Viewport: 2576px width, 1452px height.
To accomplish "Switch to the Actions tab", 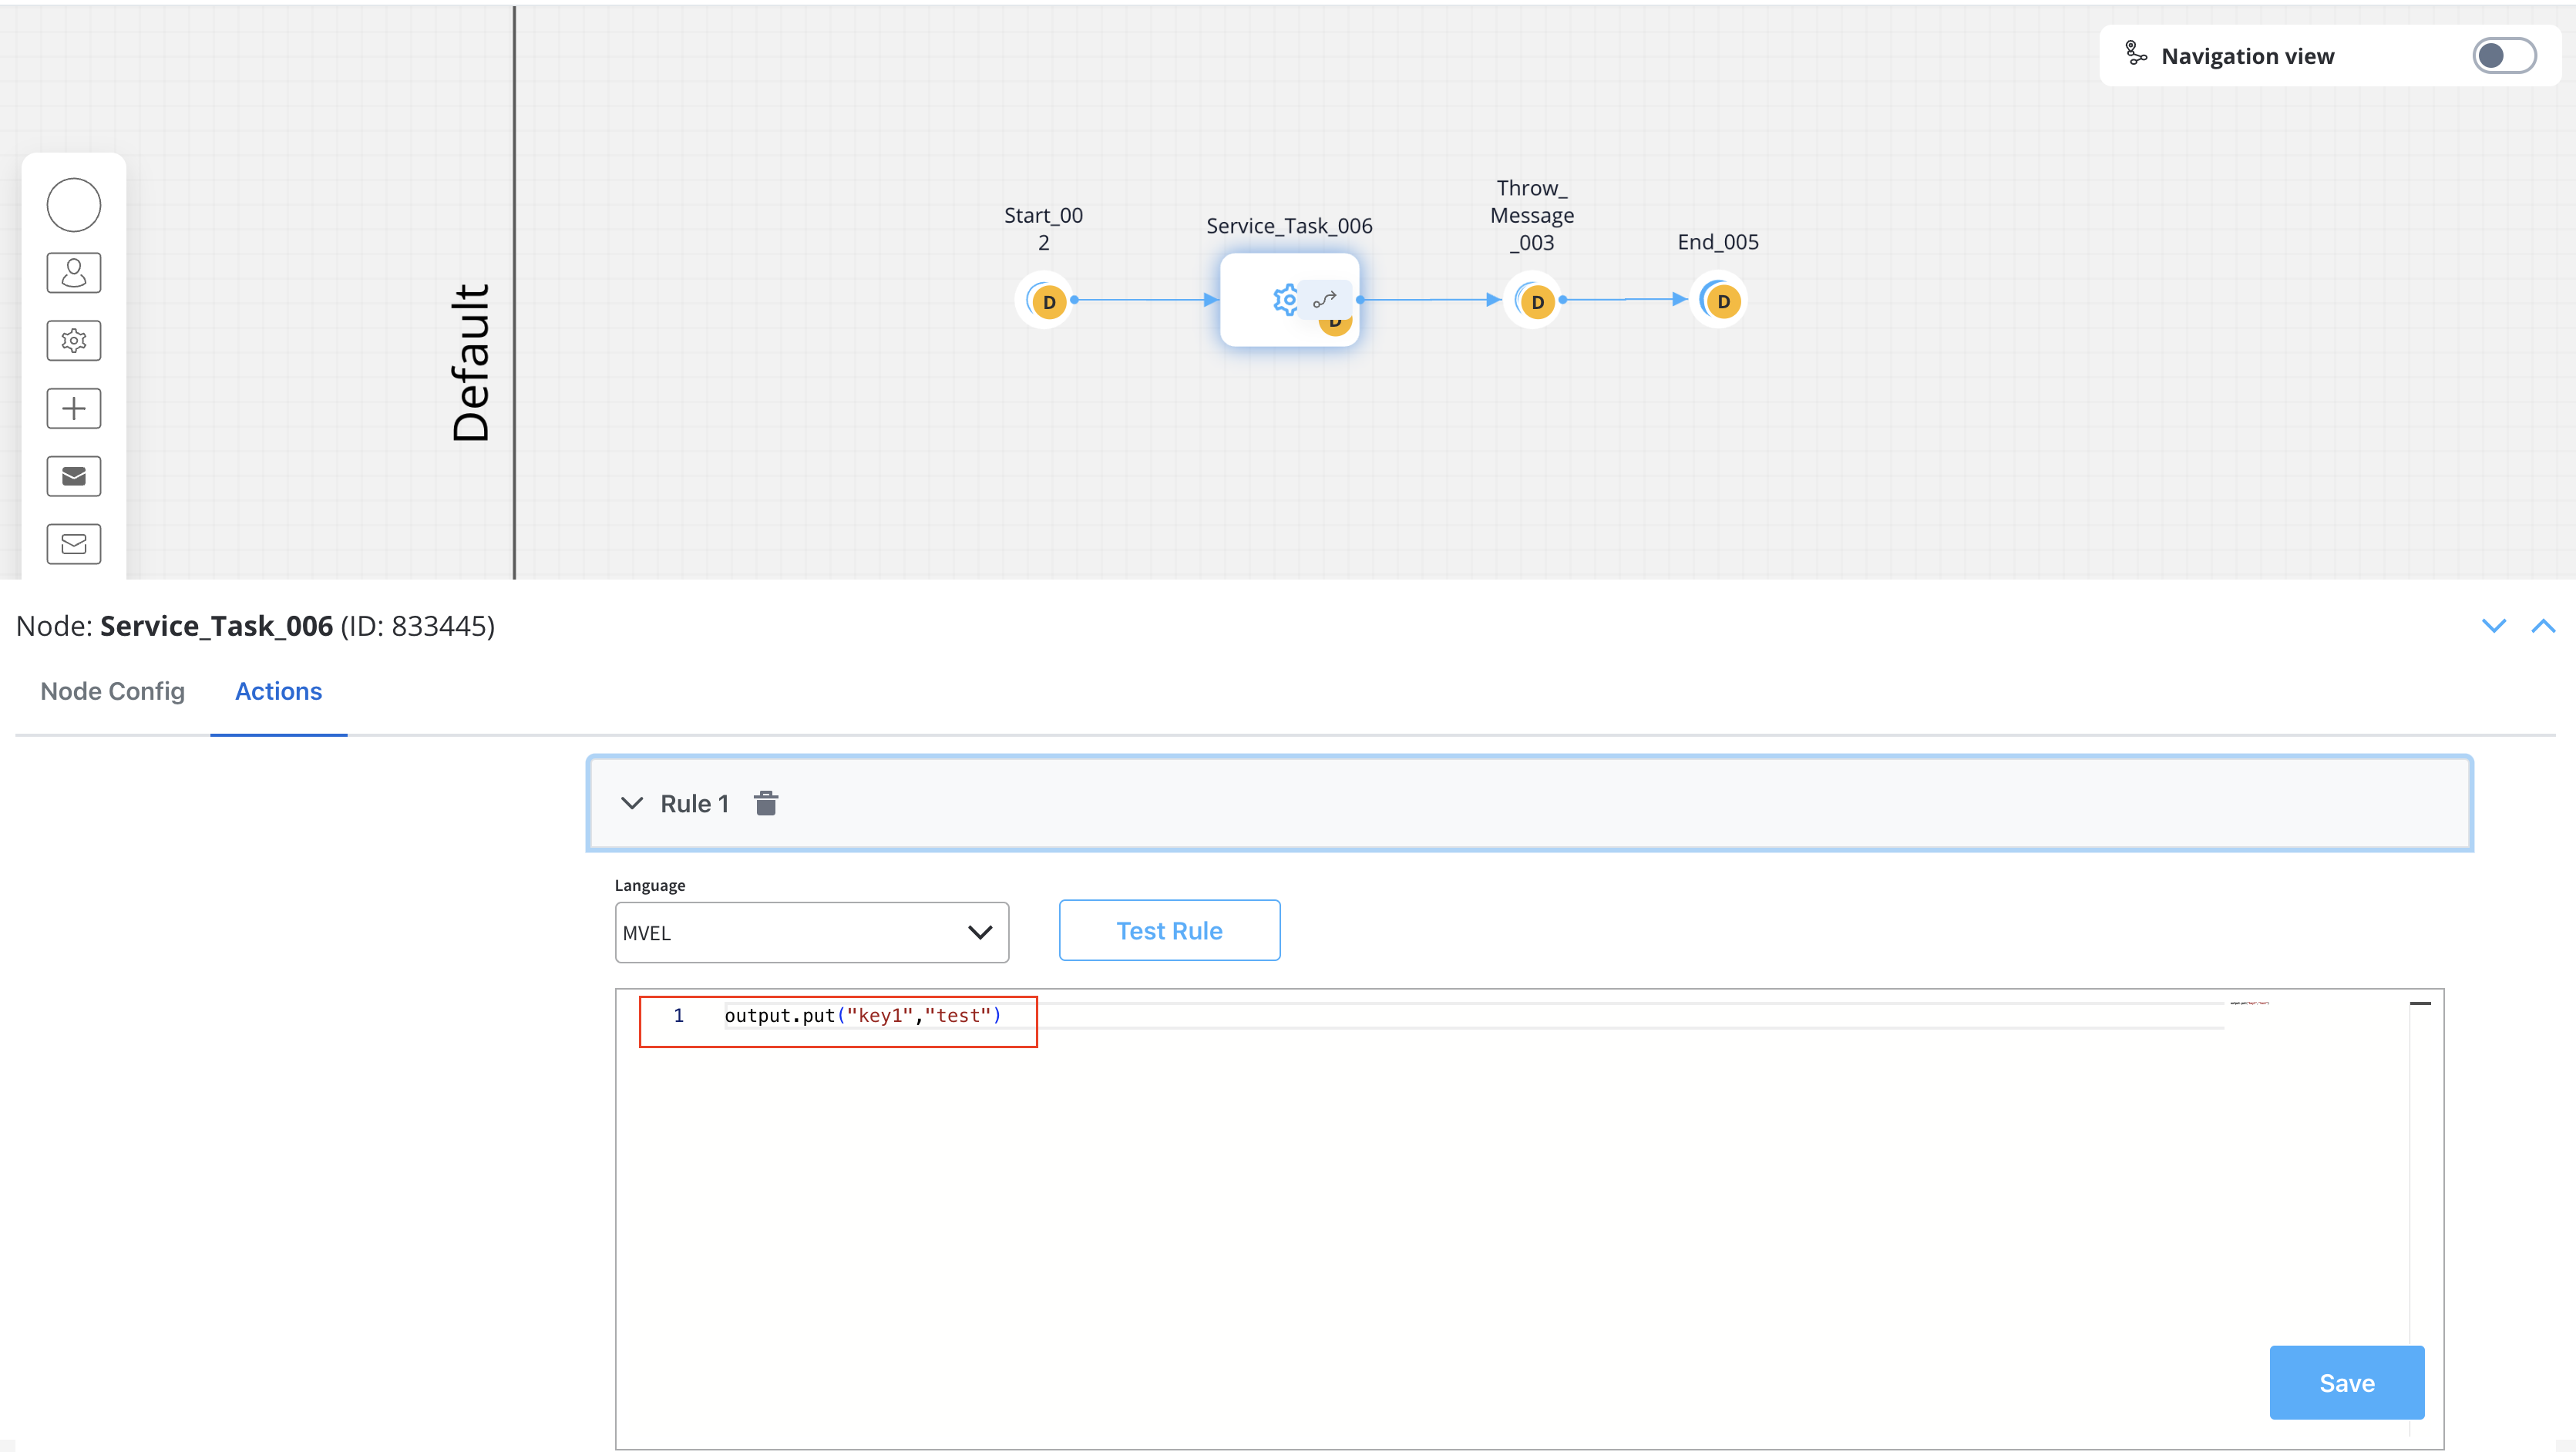I will coord(278,691).
